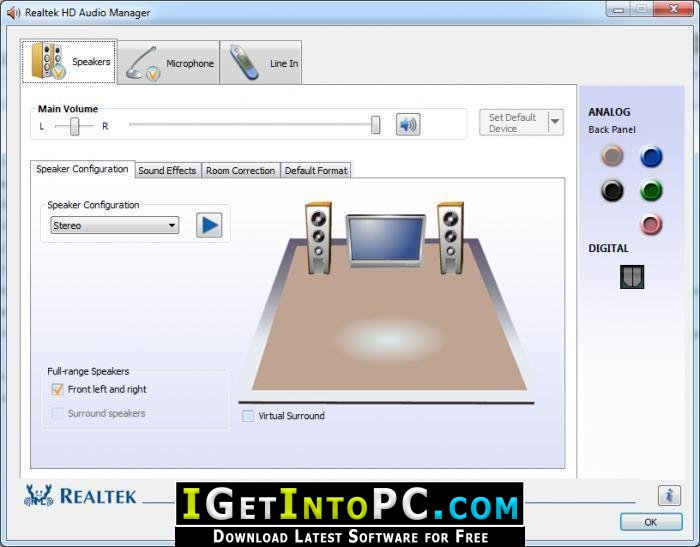Open the information button icon
The width and height of the screenshot is (700, 547).
click(669, 495)
